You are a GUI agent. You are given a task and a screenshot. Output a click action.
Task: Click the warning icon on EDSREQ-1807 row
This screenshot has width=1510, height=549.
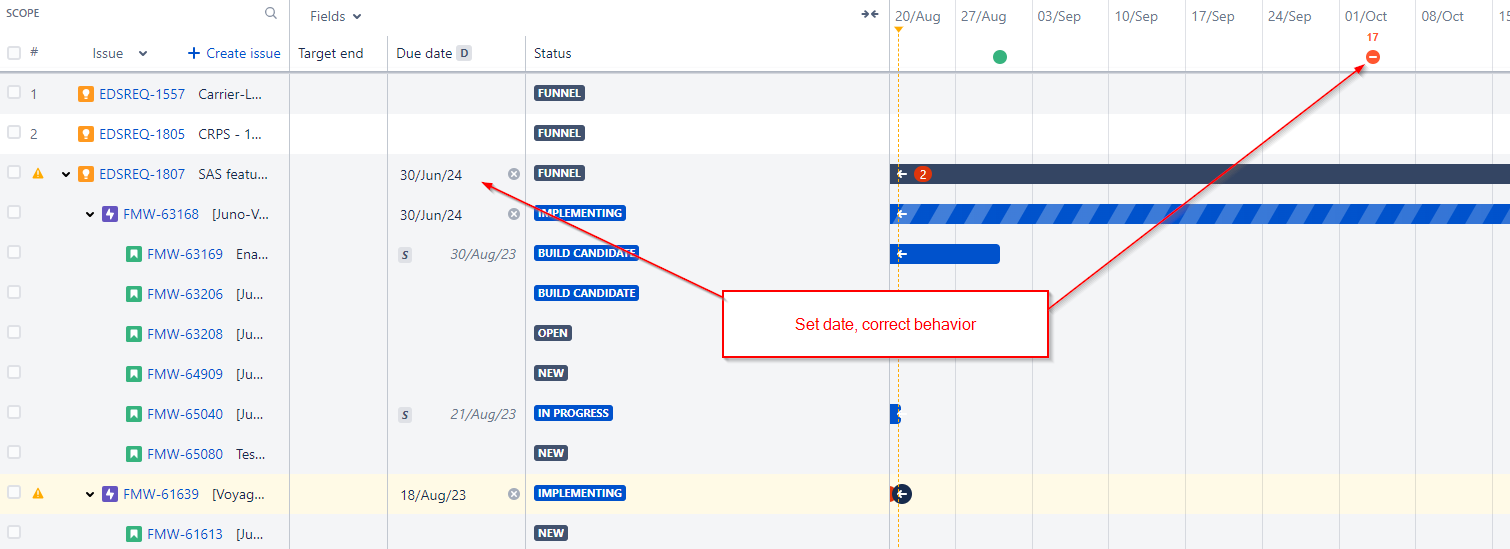[x=38, y=173]
